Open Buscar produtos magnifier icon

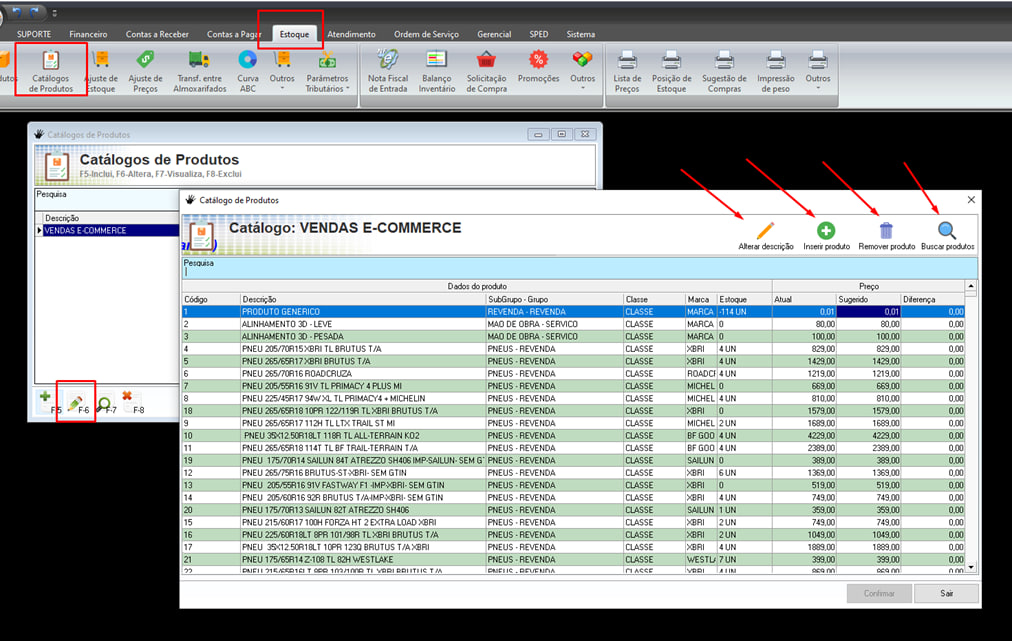pyautogui.click(x=947, y=233)
